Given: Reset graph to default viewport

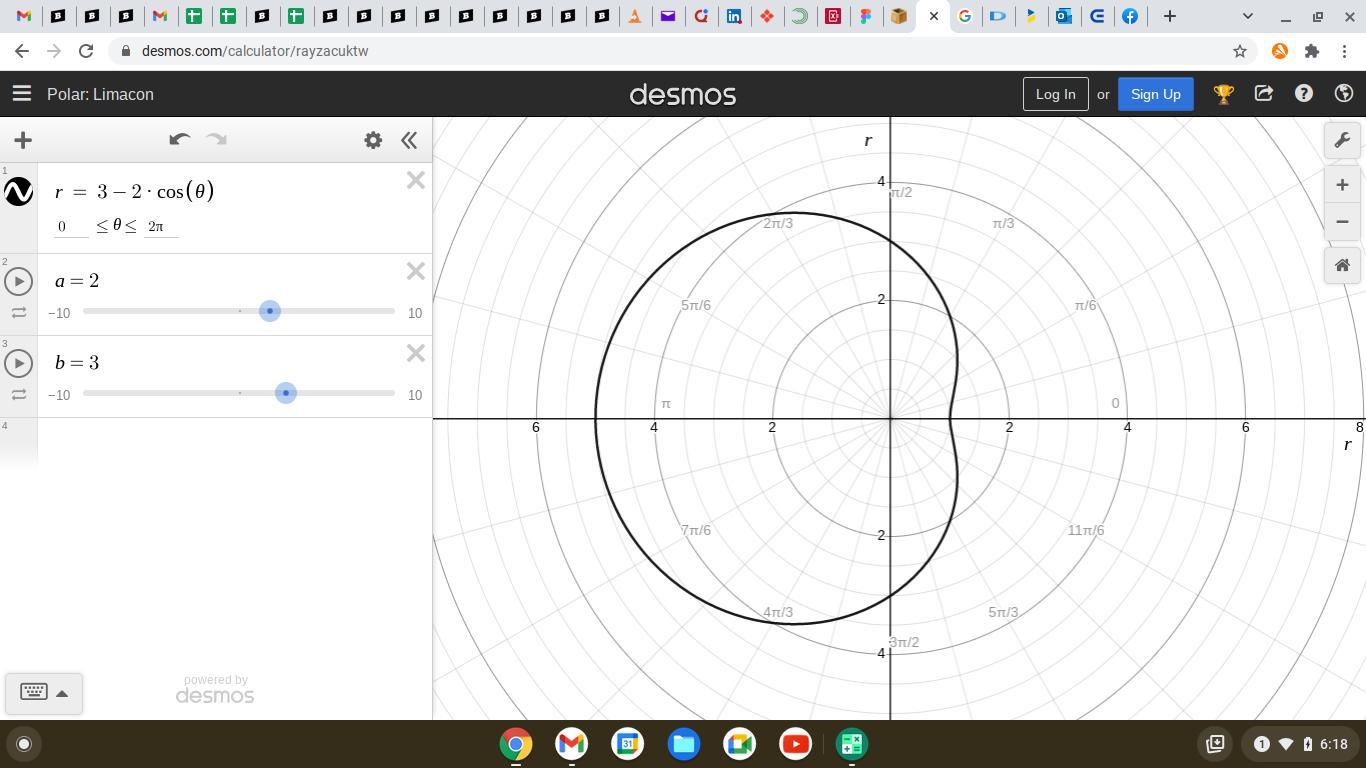Looking at the screenshot, I should pyautogui.click(x=1342, y=265).
